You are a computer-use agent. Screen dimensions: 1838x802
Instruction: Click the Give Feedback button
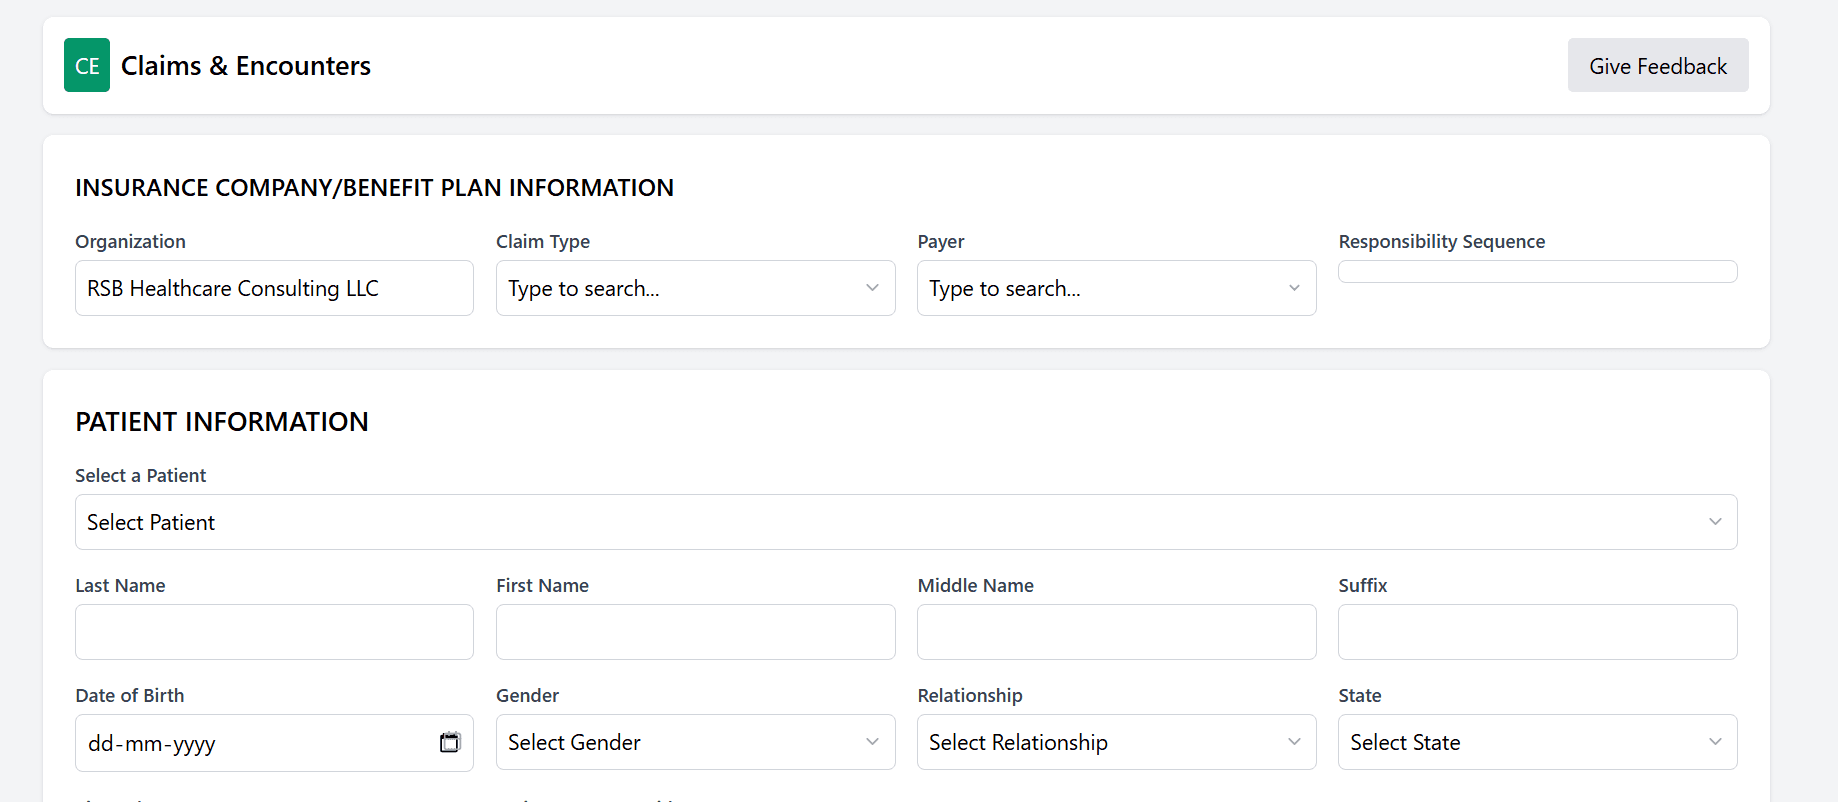click(x=1658, y=65)
